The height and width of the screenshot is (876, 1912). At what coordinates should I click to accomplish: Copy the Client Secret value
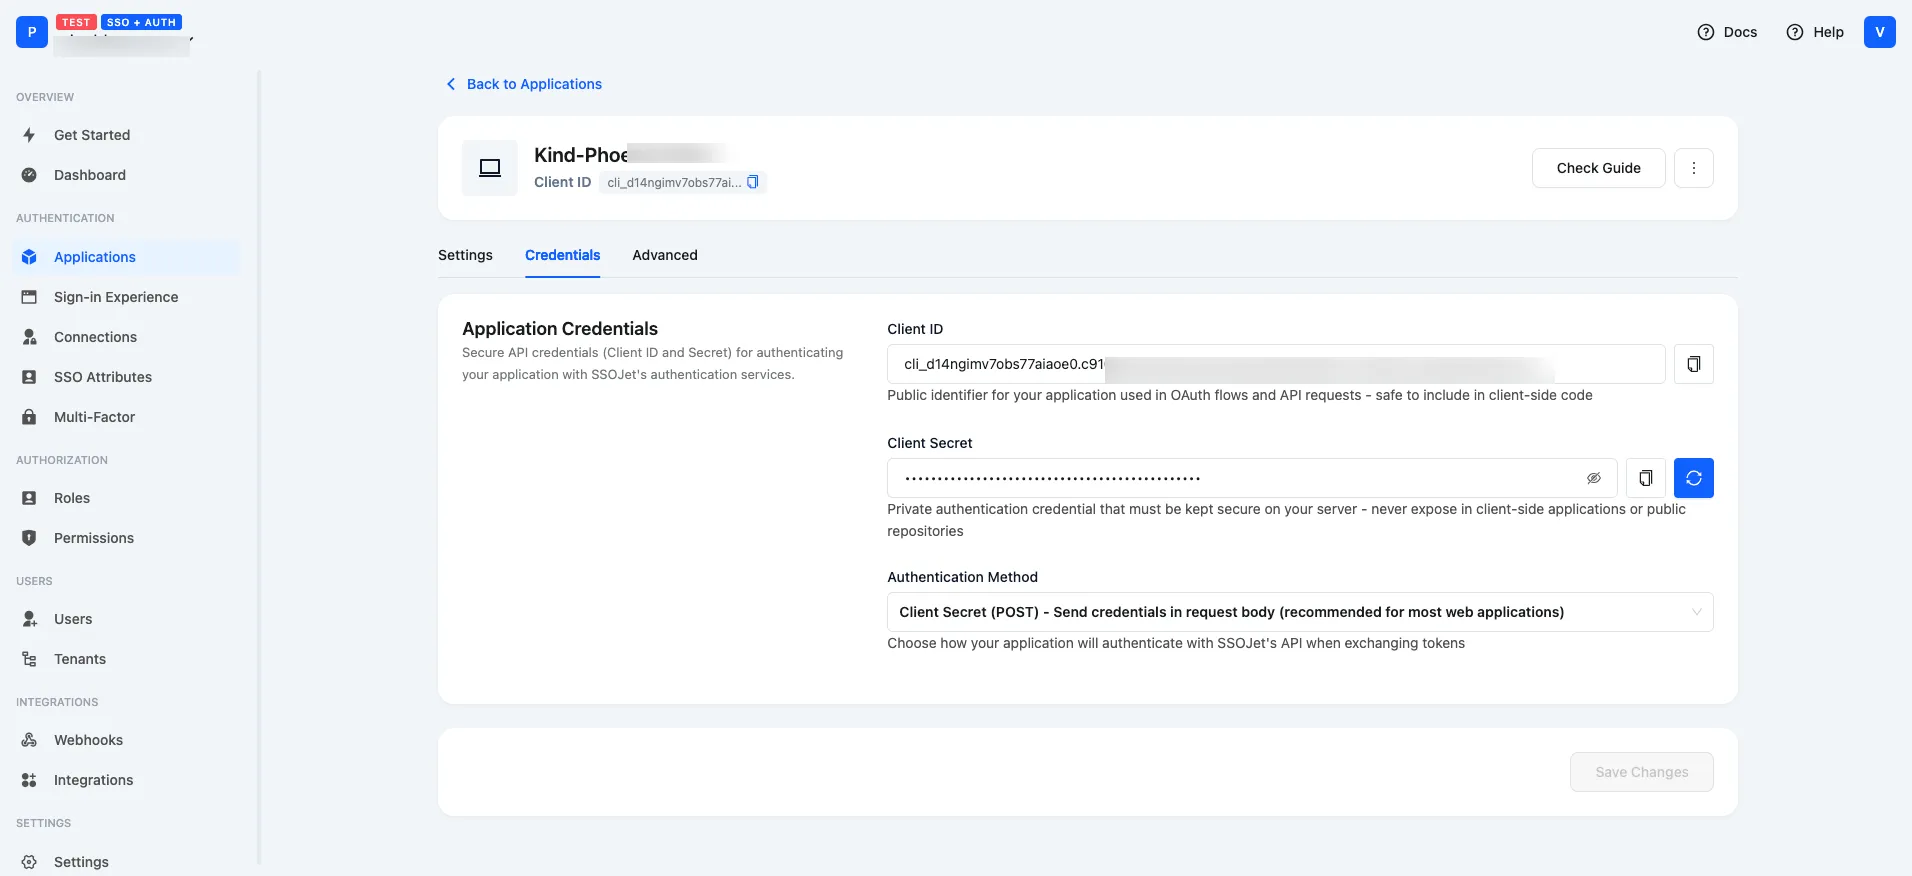click(1645, 478)
